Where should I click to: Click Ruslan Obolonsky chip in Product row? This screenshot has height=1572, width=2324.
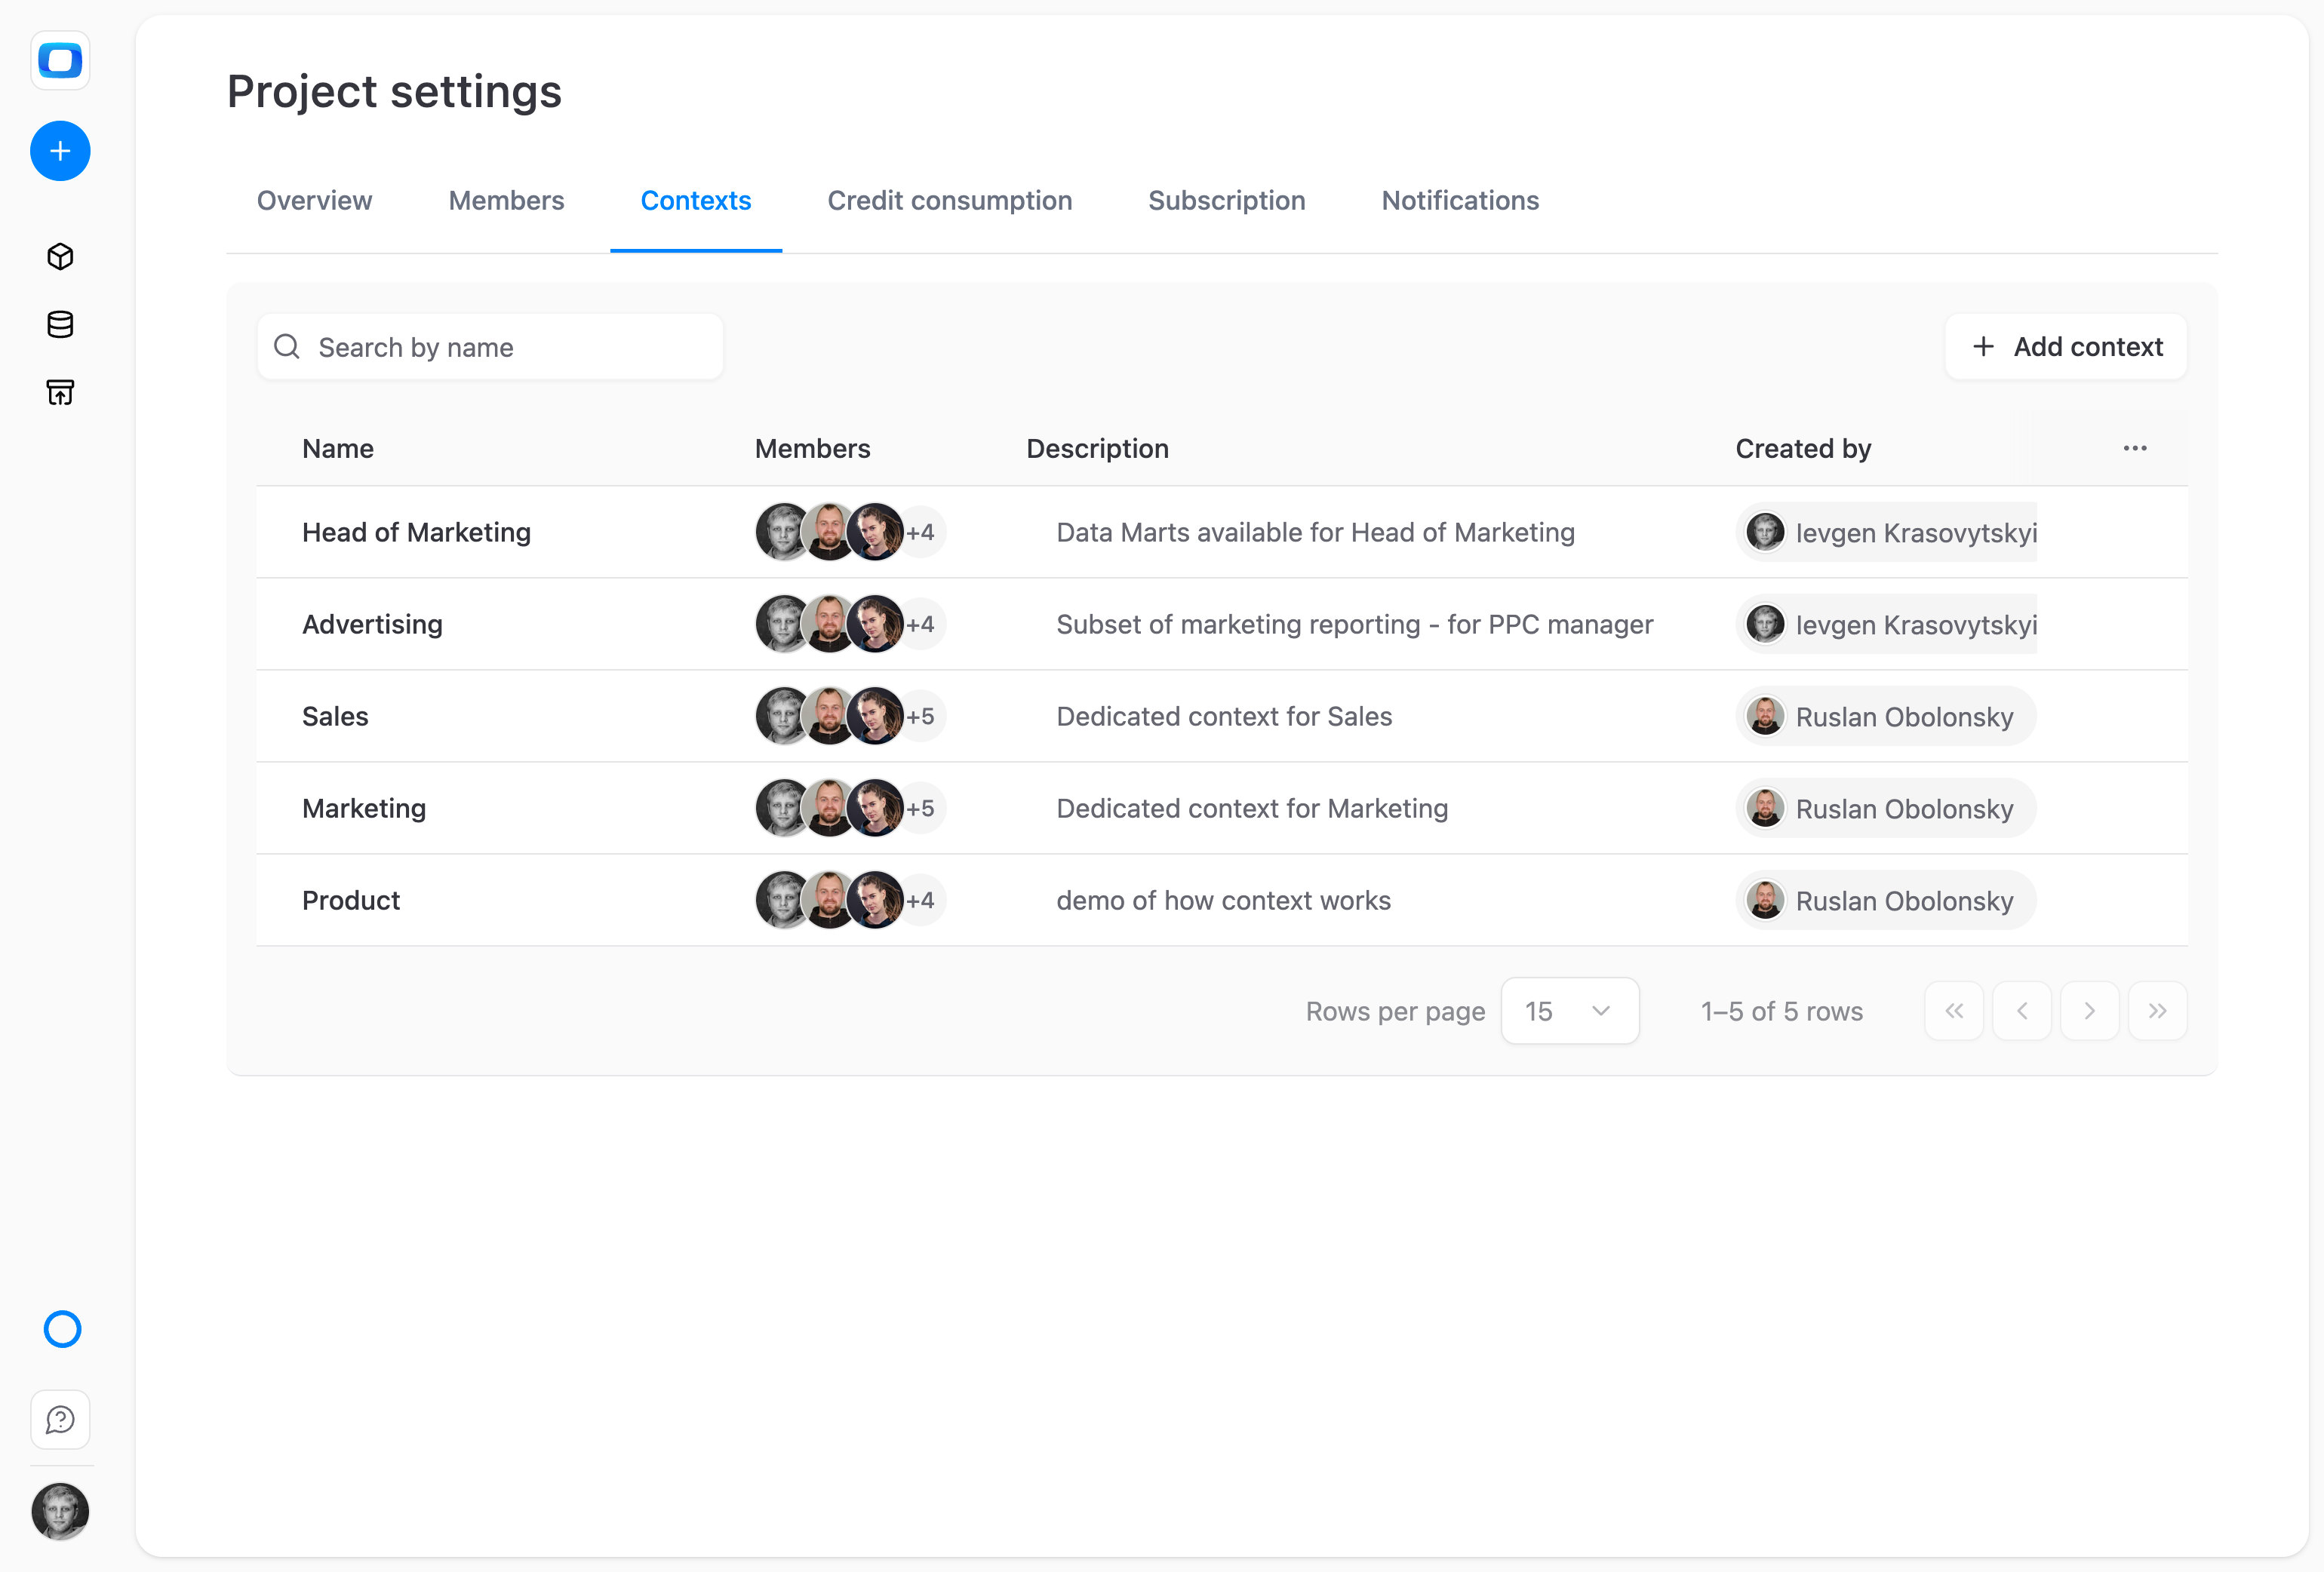tap(1886, 900)
